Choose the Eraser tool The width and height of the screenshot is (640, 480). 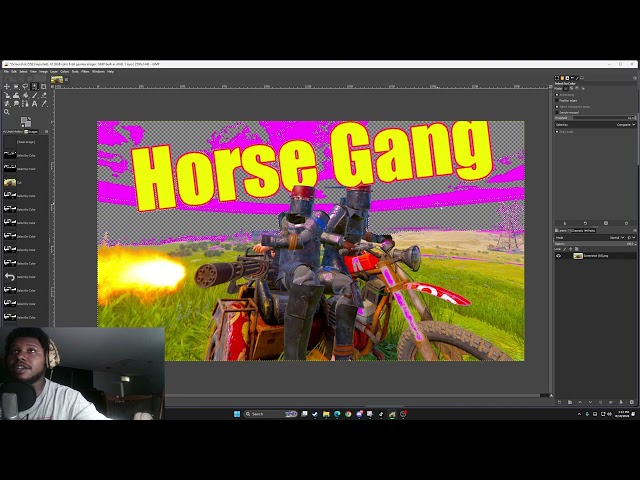[x=44, y=96]
